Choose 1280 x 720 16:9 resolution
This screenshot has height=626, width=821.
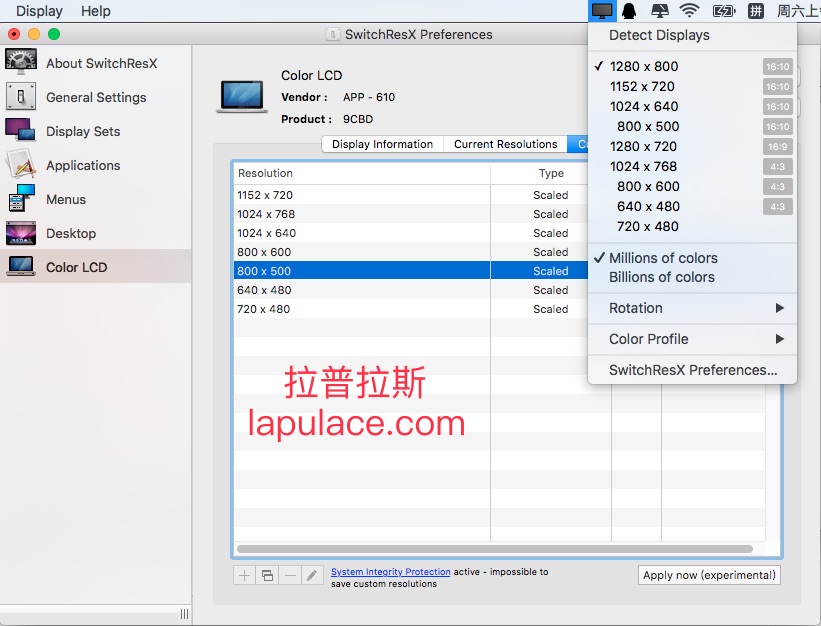click(x=692, y=146)
